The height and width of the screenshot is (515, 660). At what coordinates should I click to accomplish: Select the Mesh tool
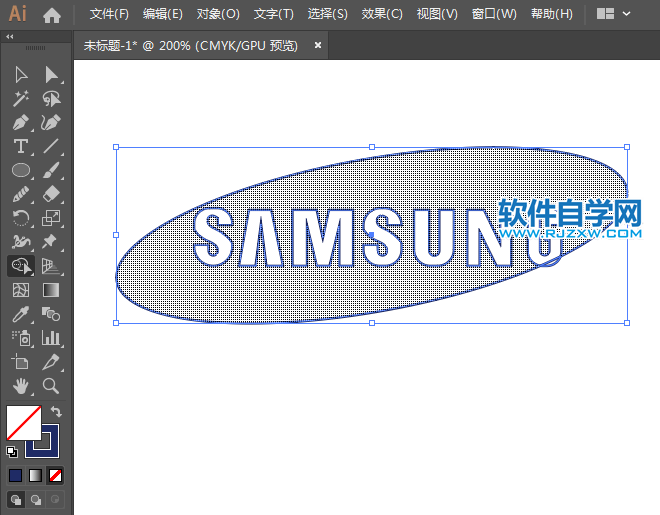21,290
